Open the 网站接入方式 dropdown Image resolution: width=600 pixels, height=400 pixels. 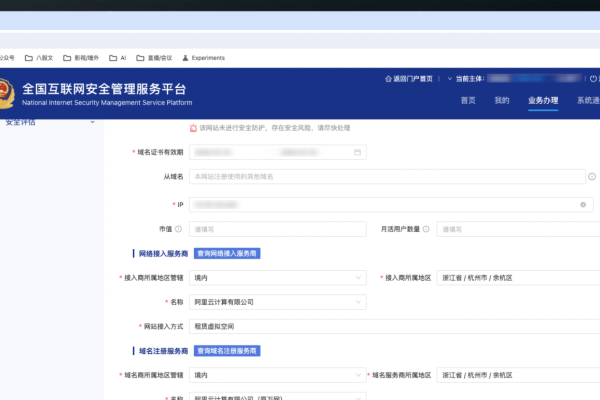[395, 327]
